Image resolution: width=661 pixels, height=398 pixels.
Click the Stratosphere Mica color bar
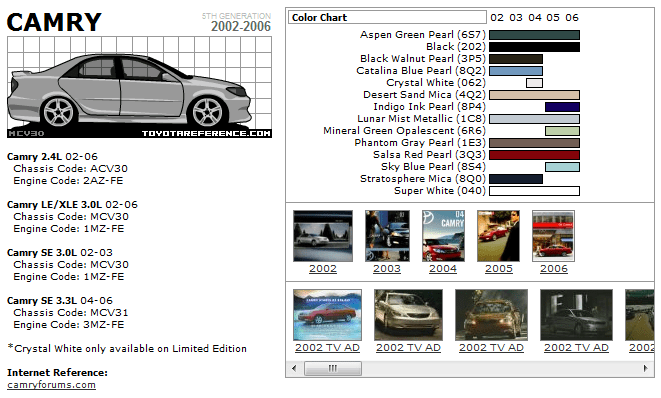pos(516,179)
